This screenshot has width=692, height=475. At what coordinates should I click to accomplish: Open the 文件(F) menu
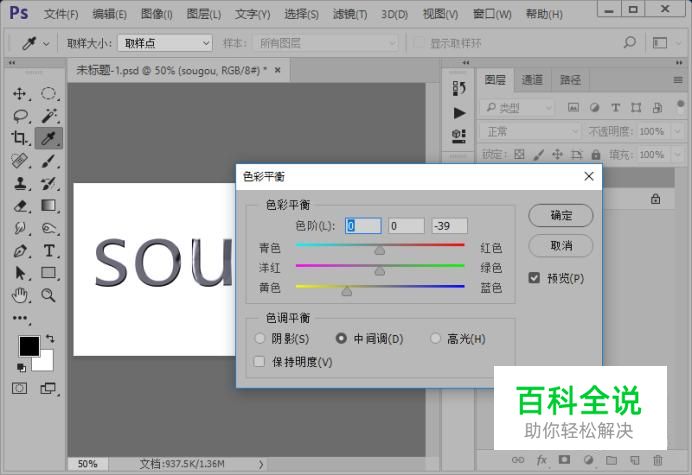point(61,14)
